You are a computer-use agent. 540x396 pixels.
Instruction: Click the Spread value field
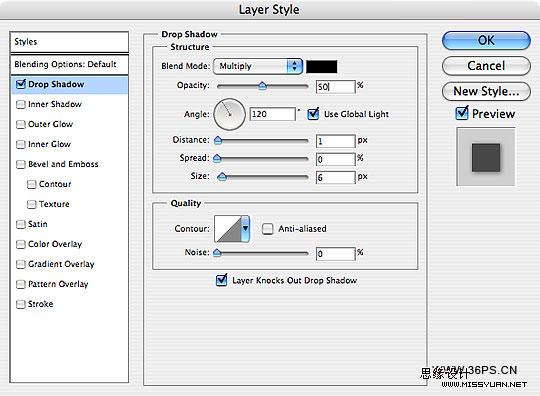pos(335,159)
